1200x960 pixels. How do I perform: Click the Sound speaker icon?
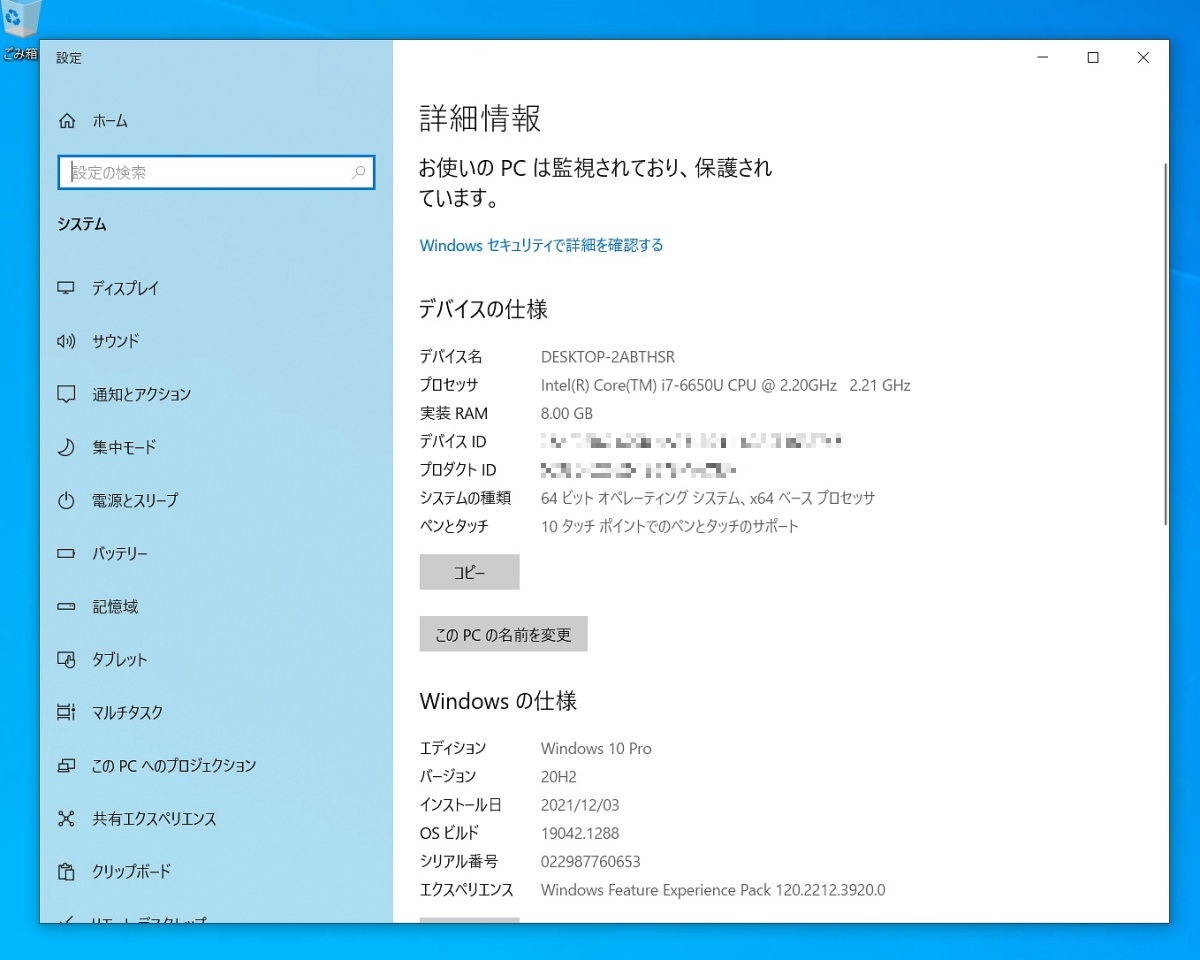67,341
